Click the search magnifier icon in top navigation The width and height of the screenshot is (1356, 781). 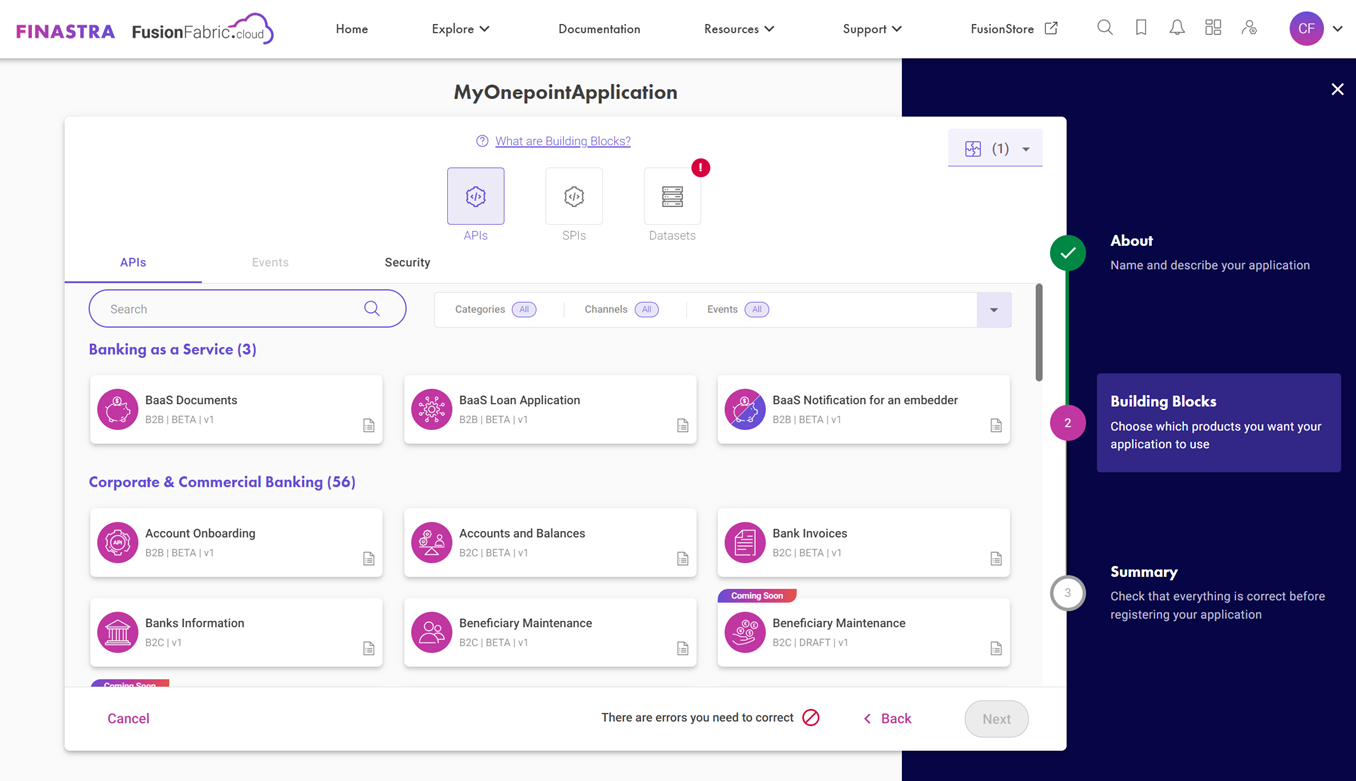(x=1104, y=28)
